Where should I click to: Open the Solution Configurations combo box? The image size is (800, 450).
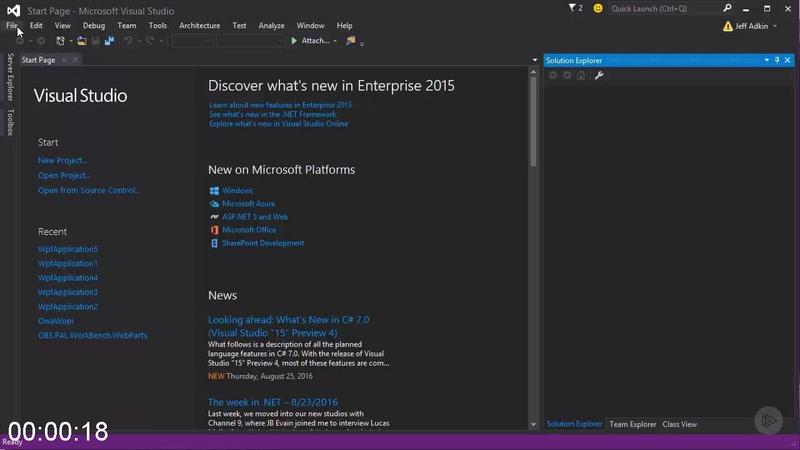click(x=192, y=41)
